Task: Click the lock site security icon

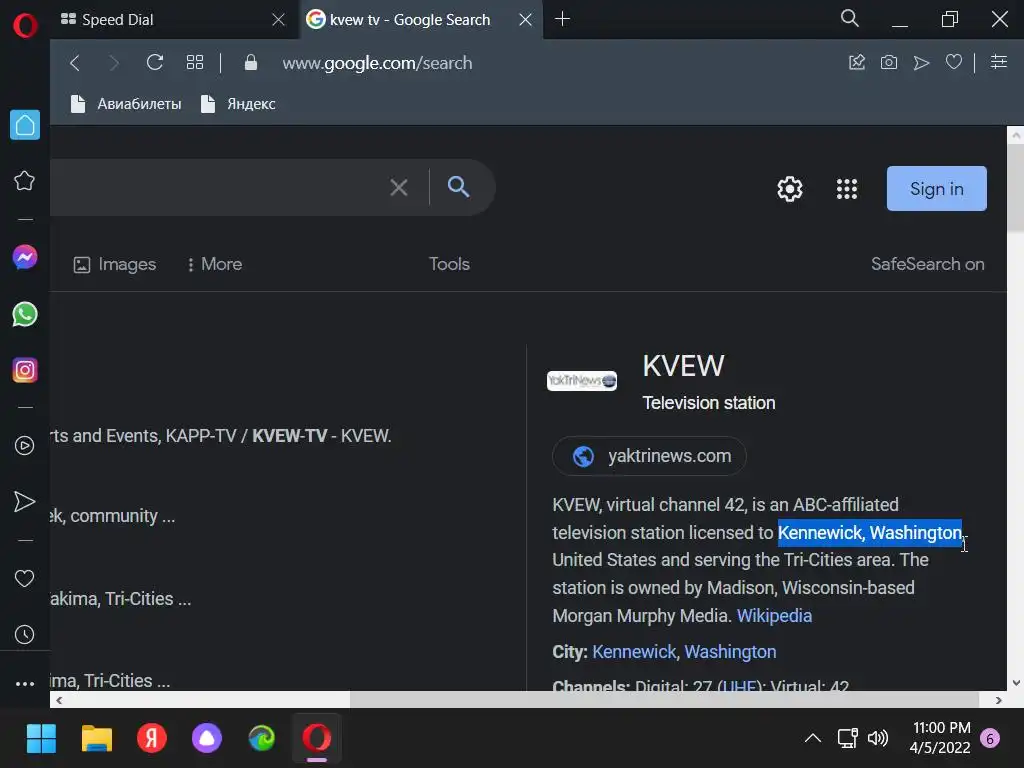Action: (251, 63)
